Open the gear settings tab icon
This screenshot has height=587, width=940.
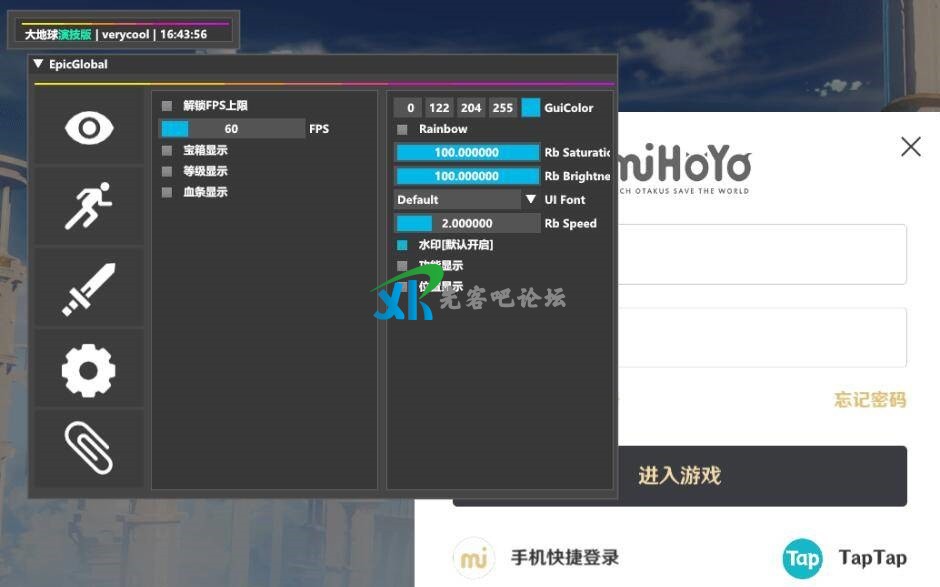click(89, 370)
